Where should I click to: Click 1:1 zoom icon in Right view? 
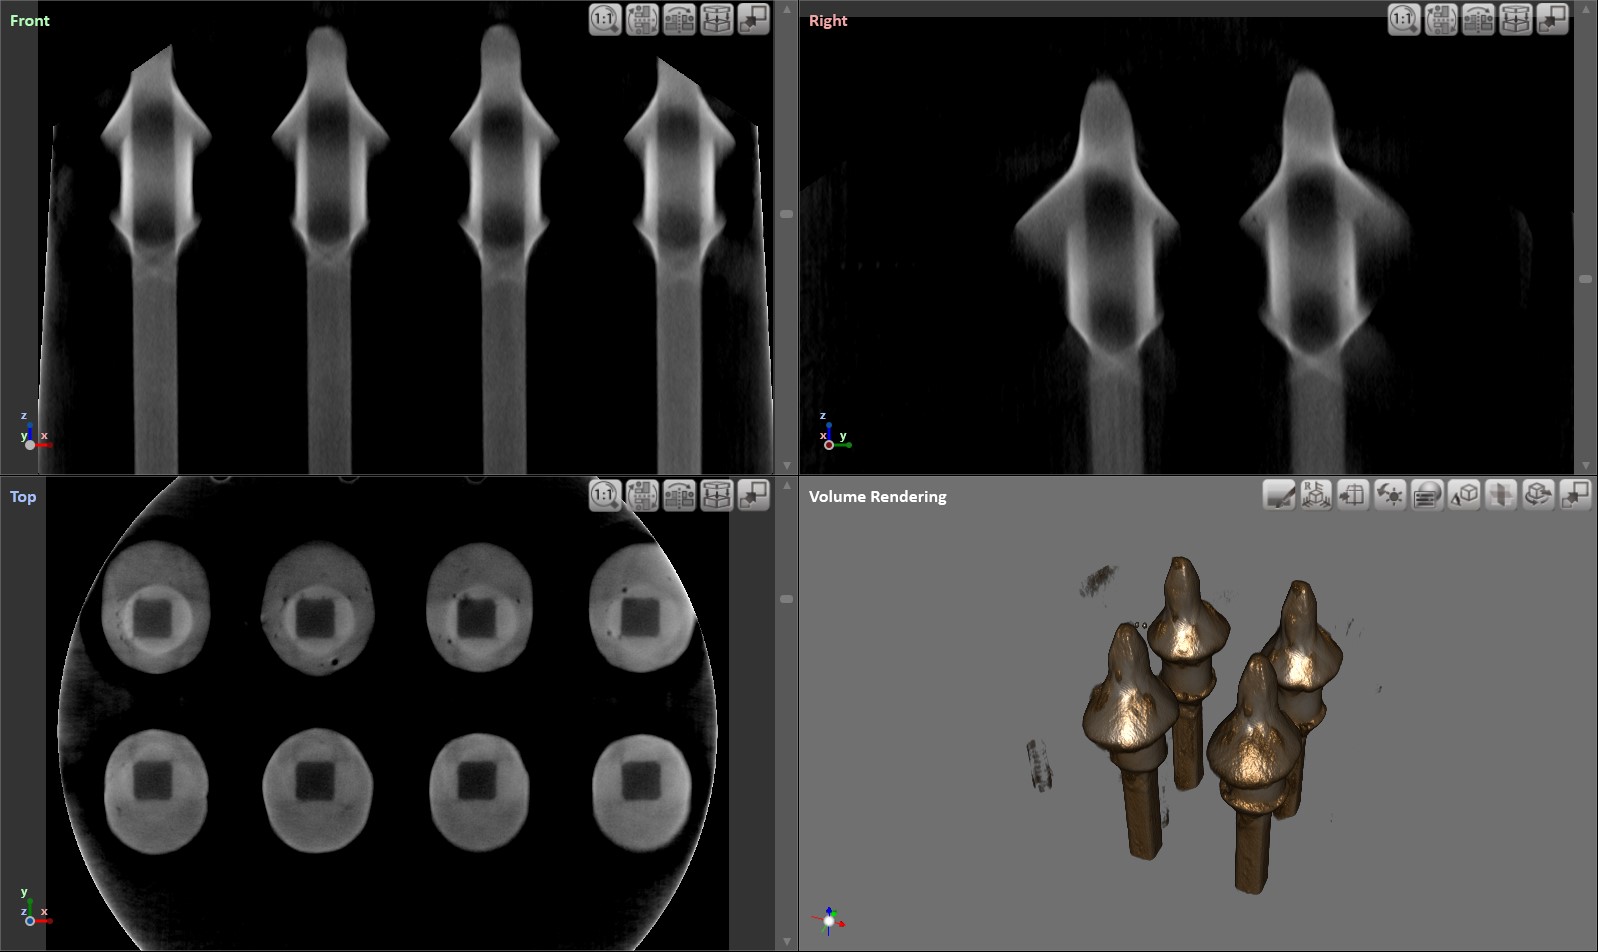[1404, 20]
